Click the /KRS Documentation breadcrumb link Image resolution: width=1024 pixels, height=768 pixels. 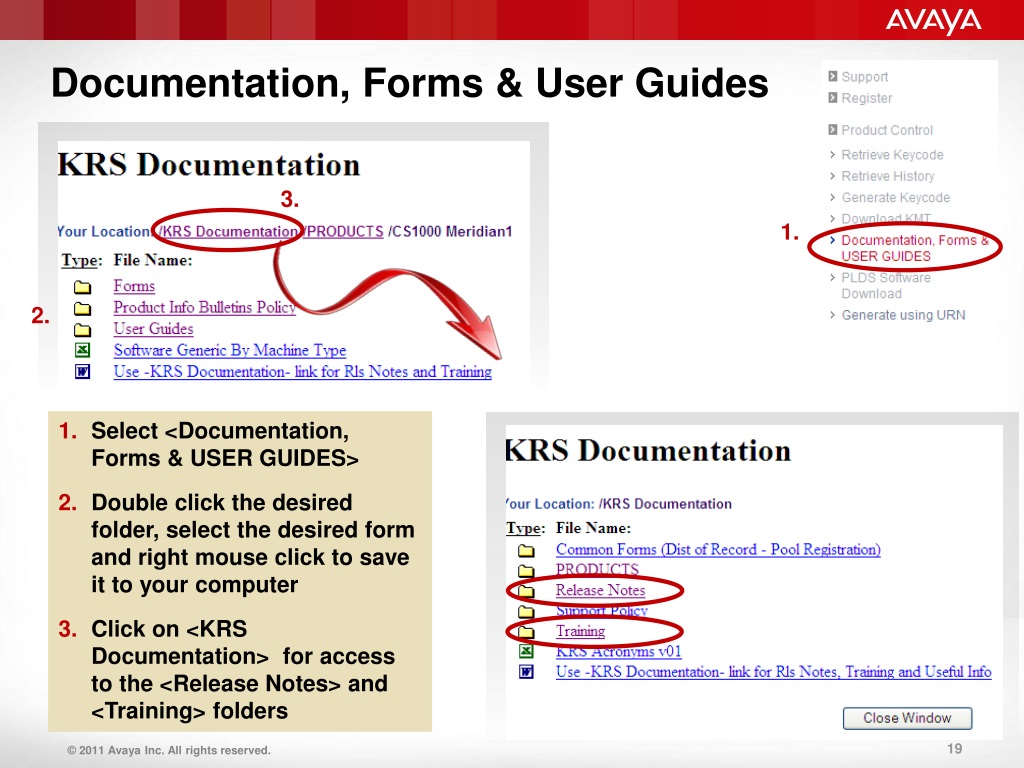point(229,232)
